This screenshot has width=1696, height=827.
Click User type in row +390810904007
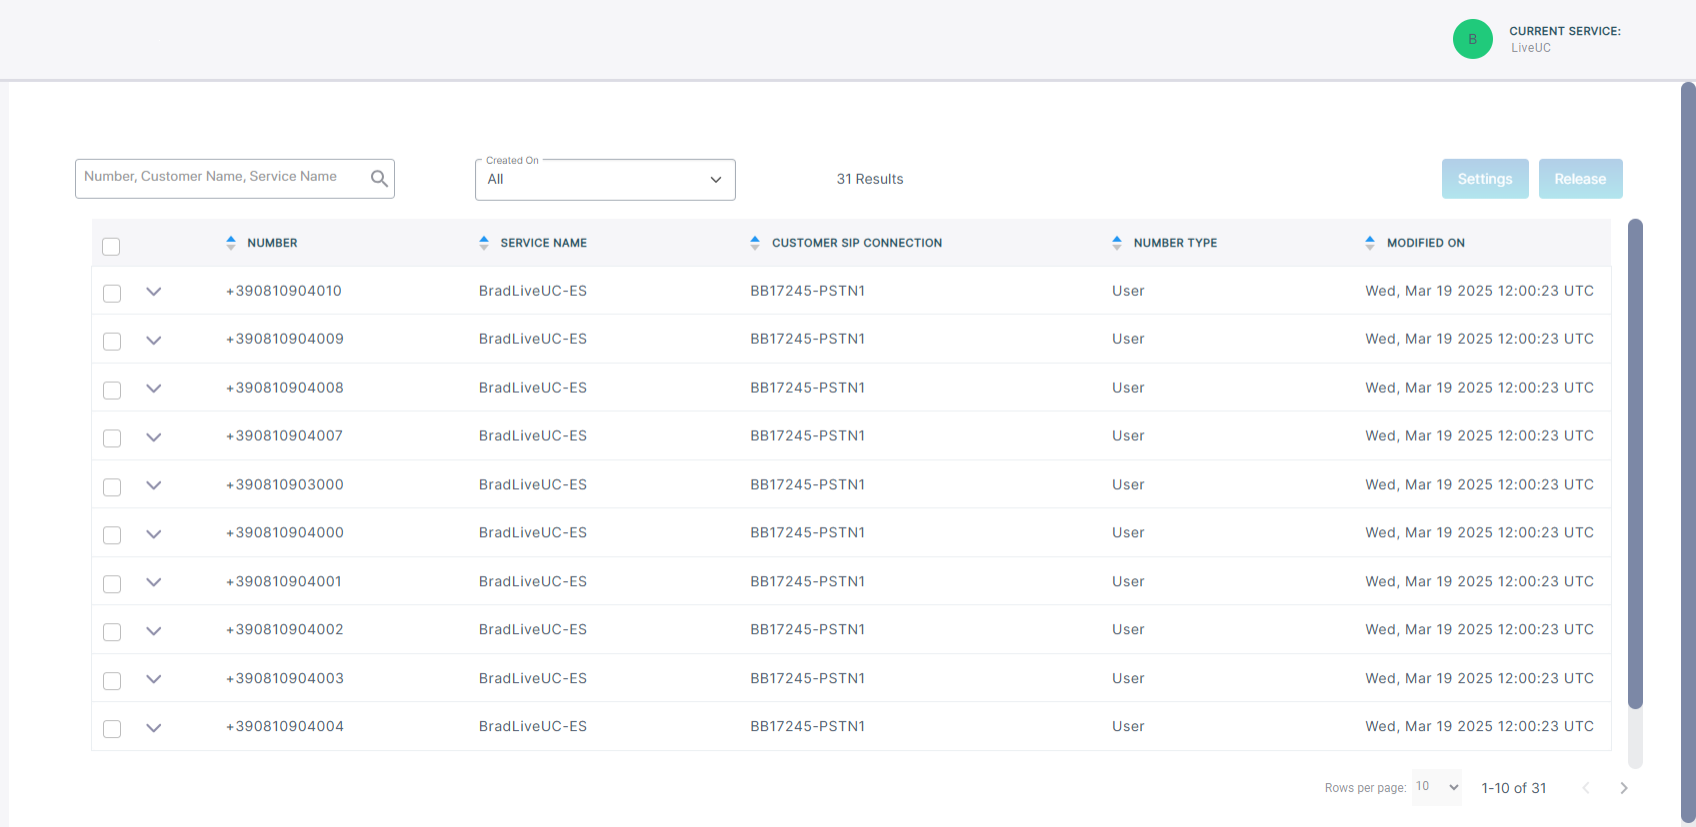(x=1128, y=436)
